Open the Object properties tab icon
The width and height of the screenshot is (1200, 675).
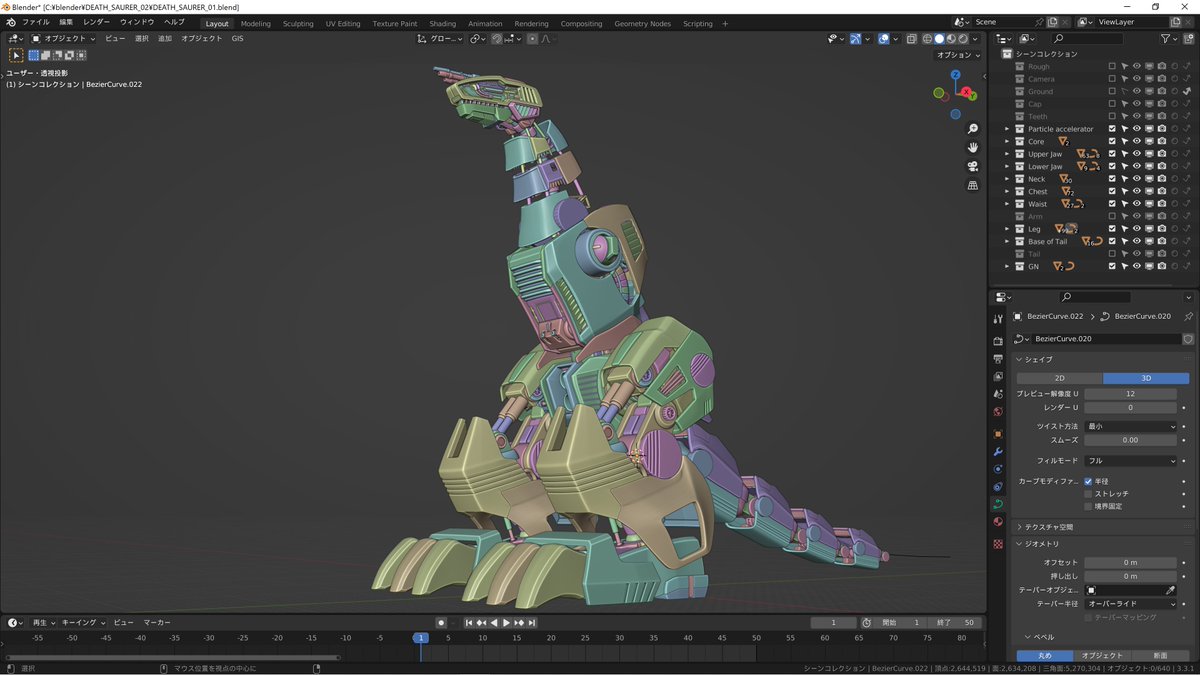(x=997, y=434)
